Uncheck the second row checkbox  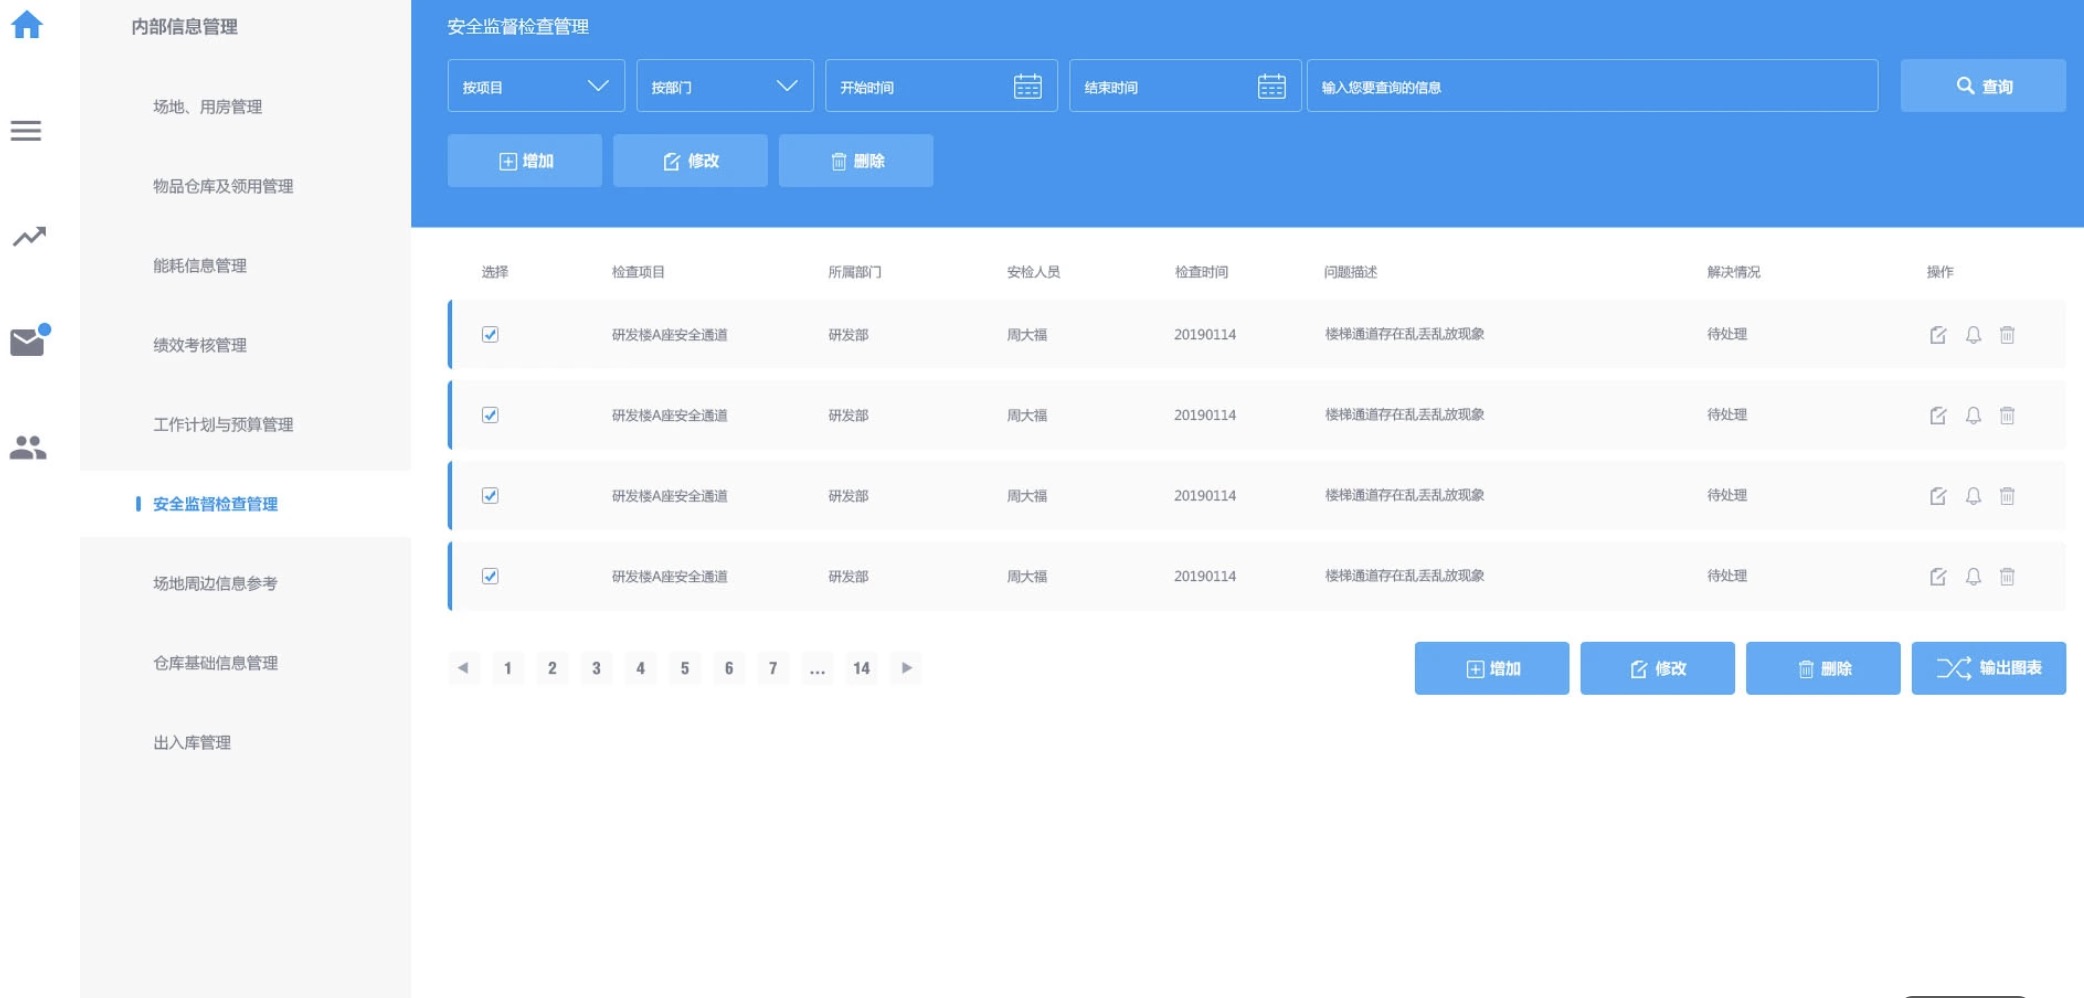(x=490, y=415)
